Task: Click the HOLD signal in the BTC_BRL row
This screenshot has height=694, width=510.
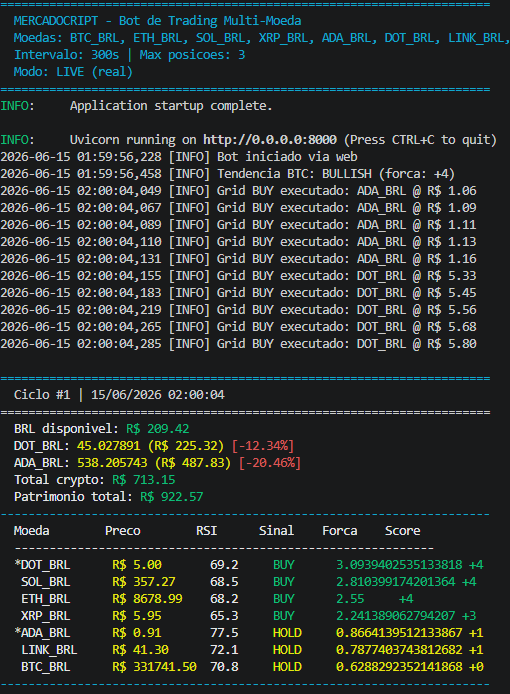Action: click(x=287, y=667)
